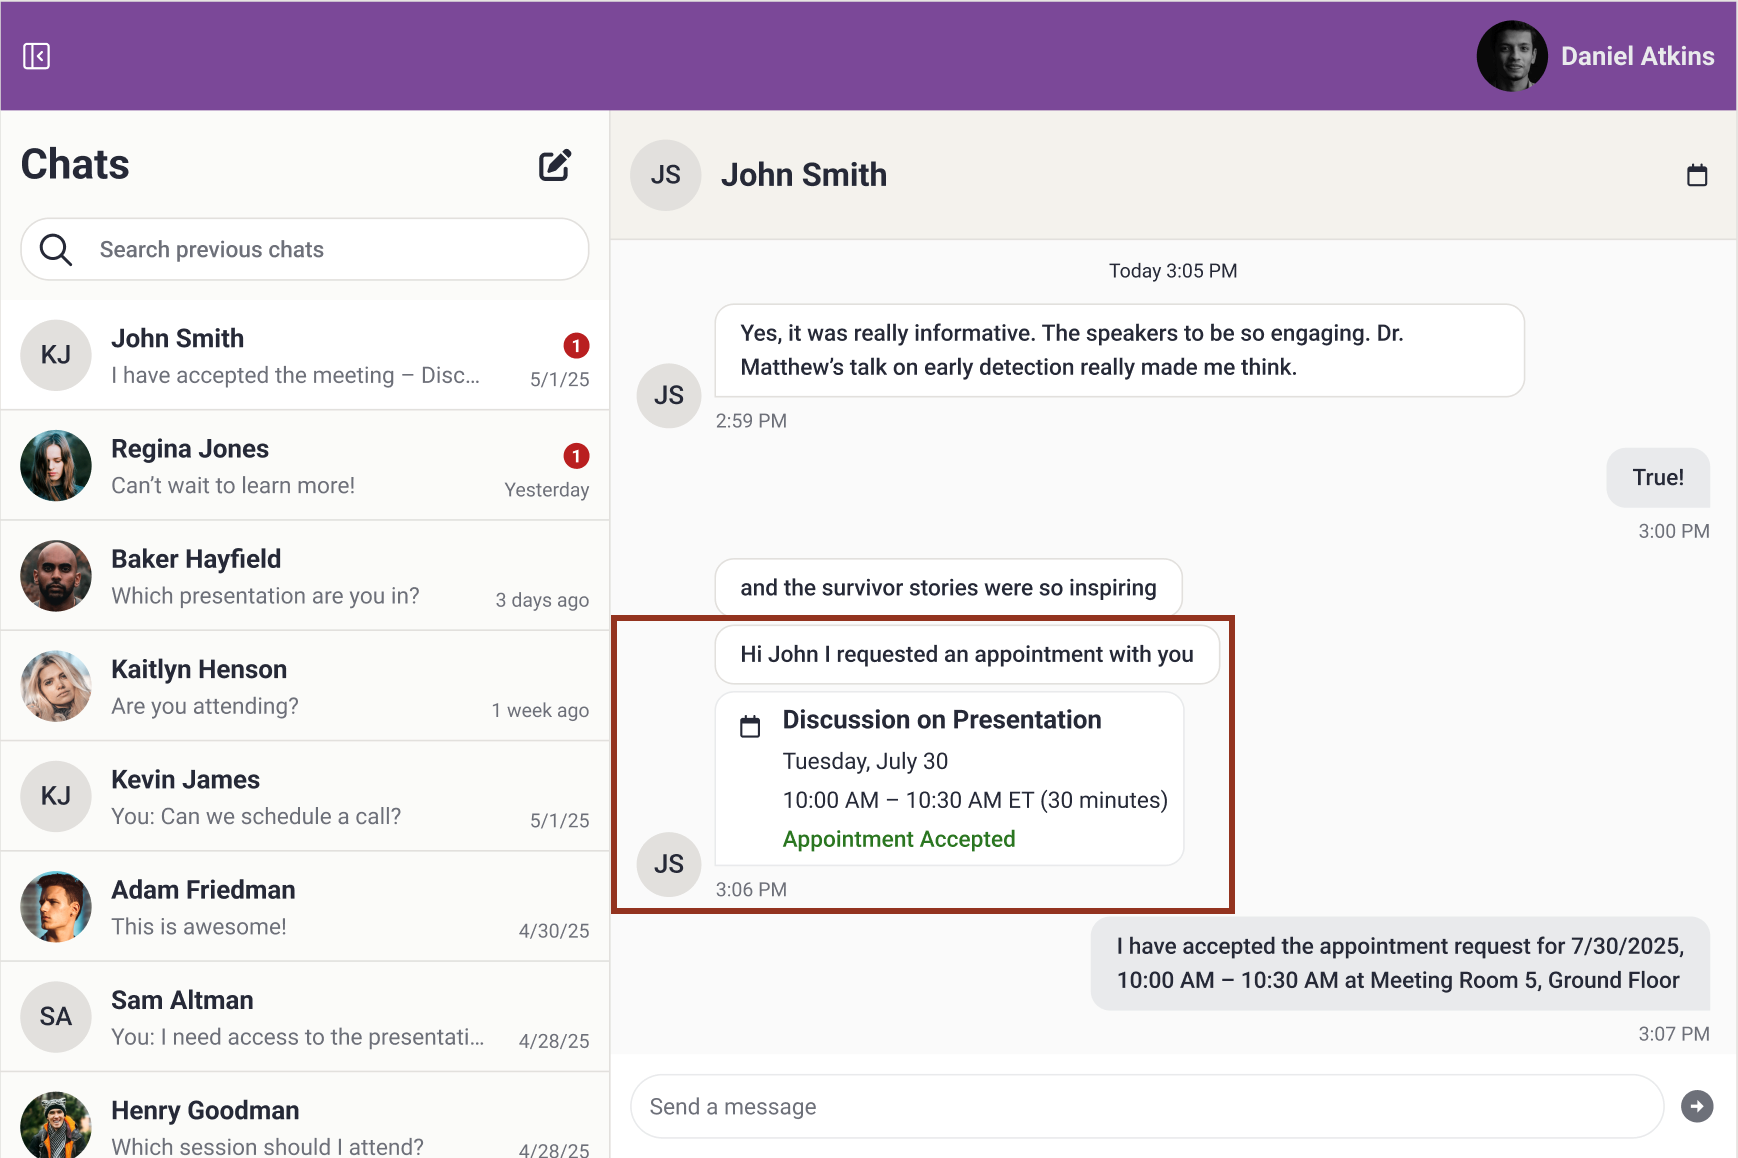Click the search magnifier icon in the Chats panel

coord(56,249)
